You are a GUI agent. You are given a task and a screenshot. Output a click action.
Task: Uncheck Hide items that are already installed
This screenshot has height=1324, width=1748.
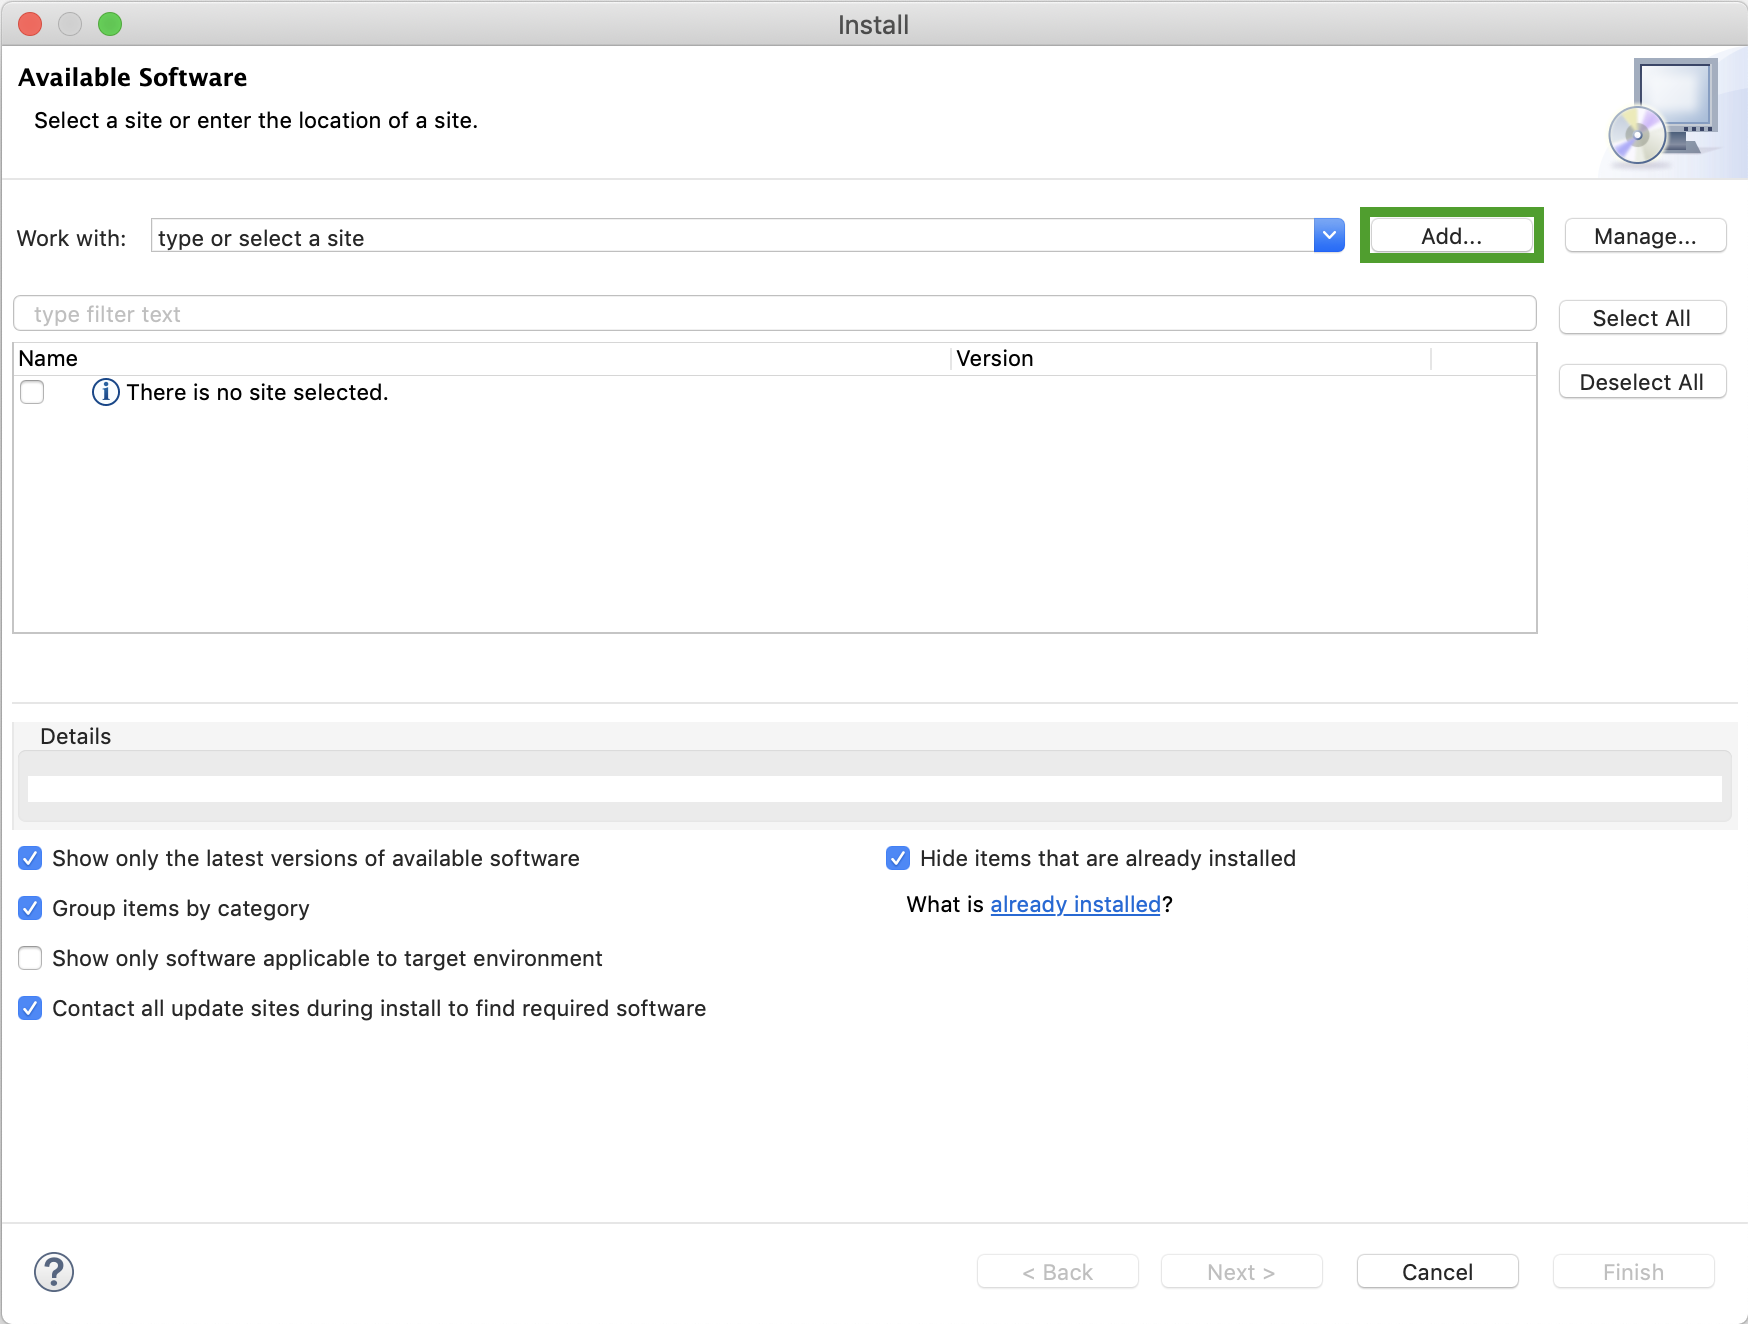coord(898,858)
